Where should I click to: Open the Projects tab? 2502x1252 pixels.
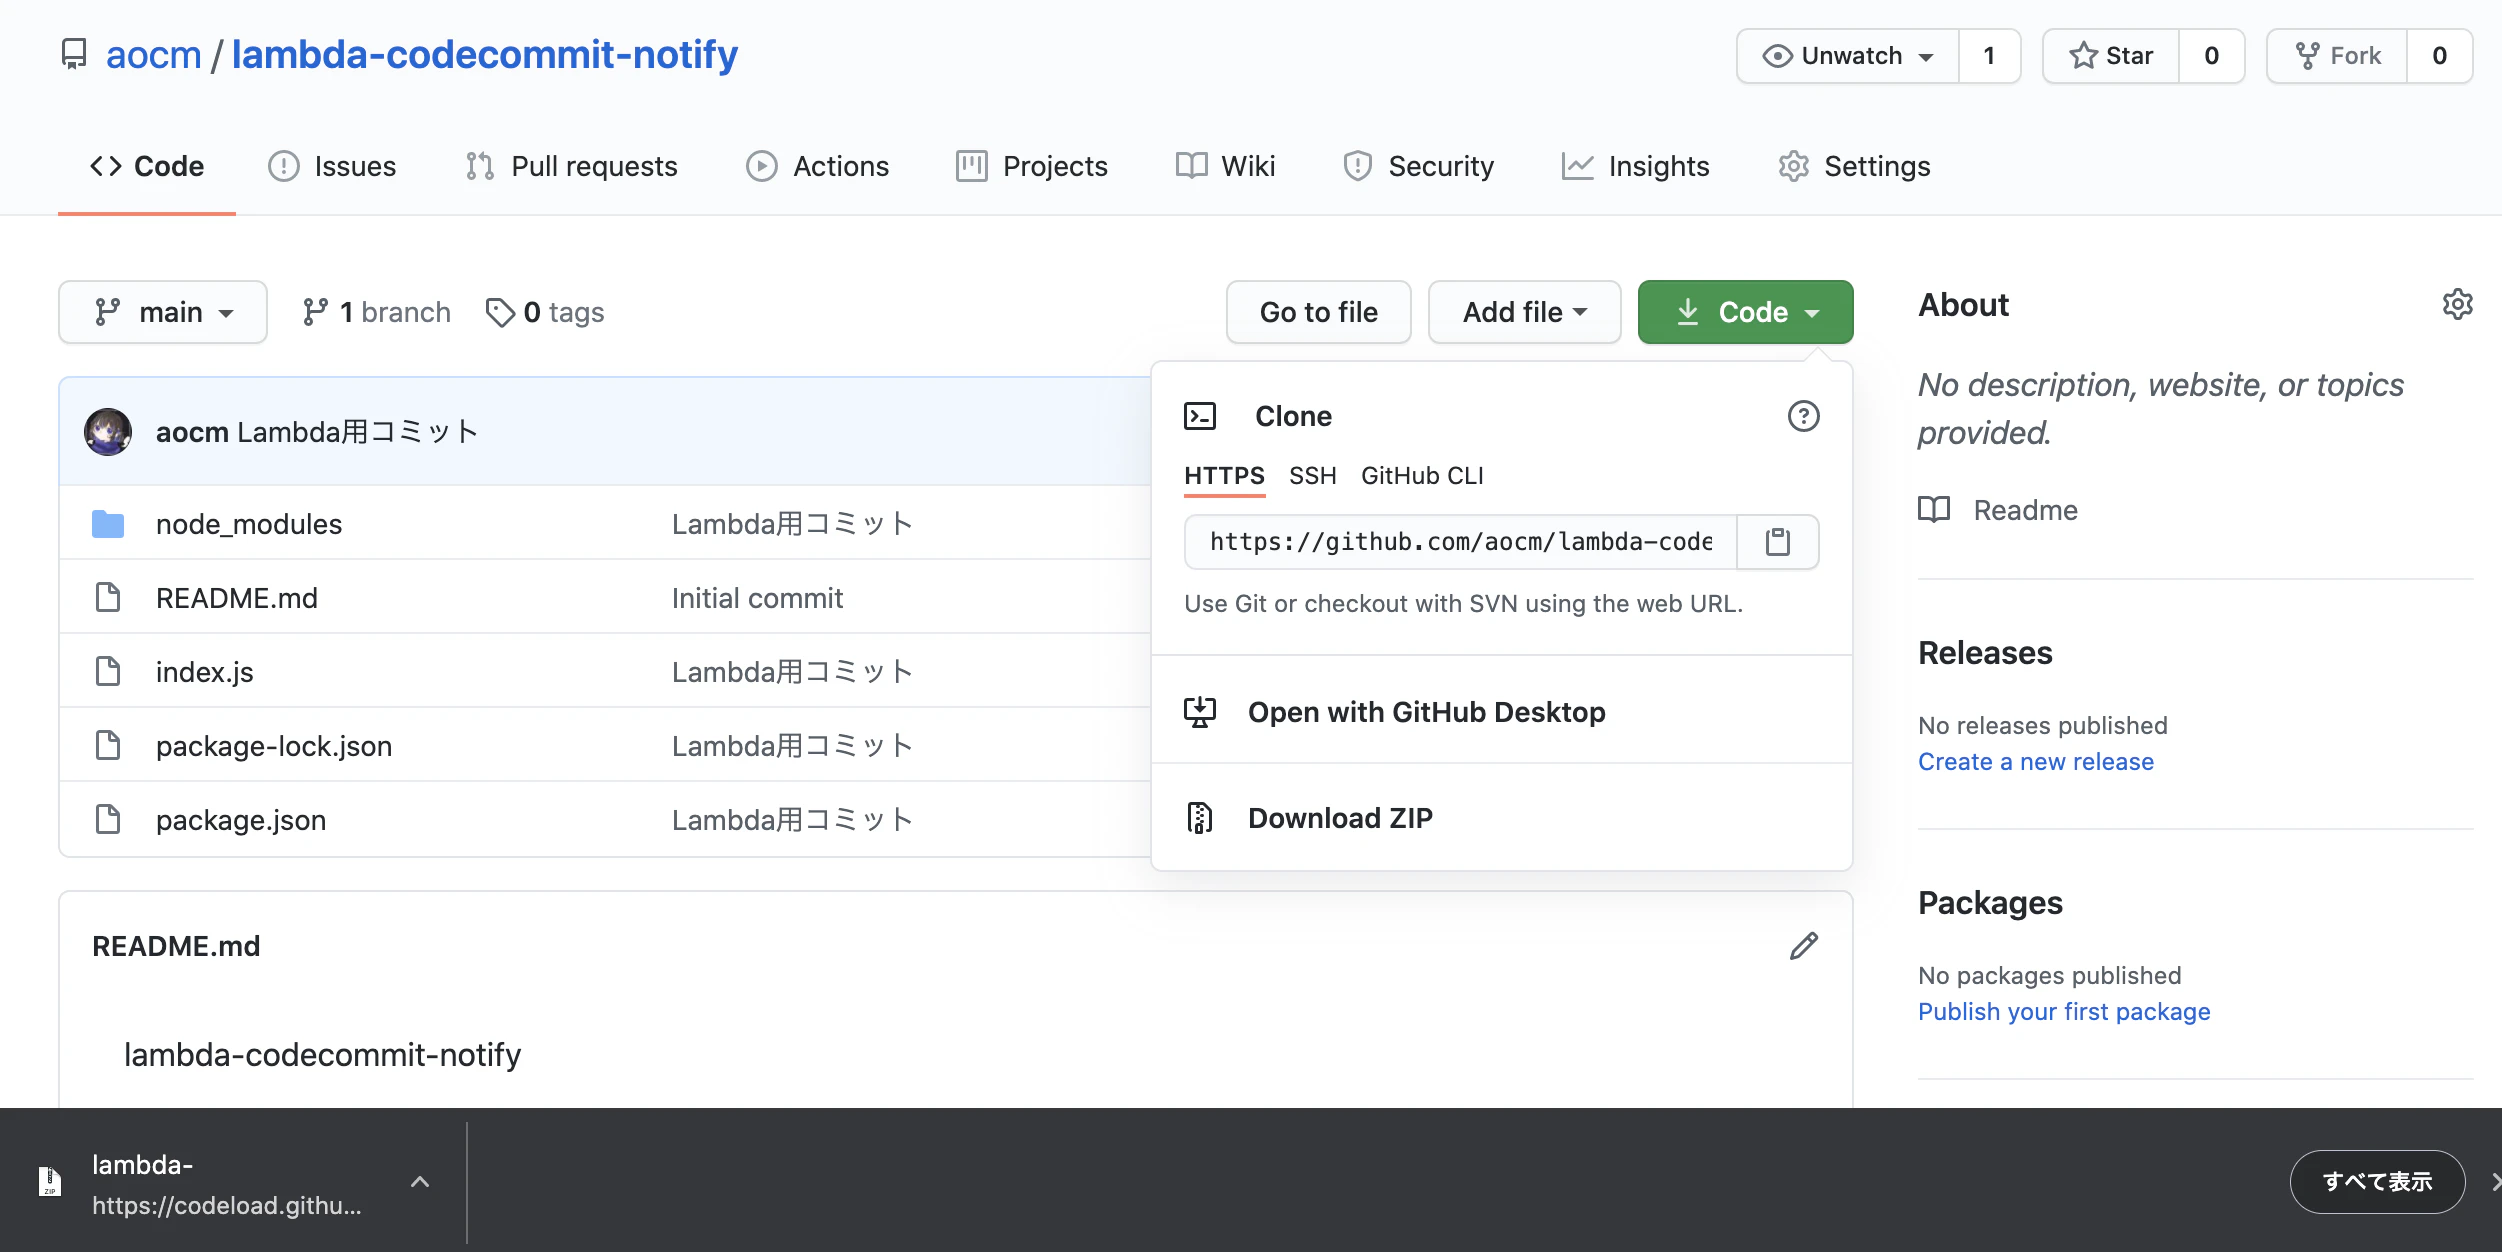[x=1032, y=166]
